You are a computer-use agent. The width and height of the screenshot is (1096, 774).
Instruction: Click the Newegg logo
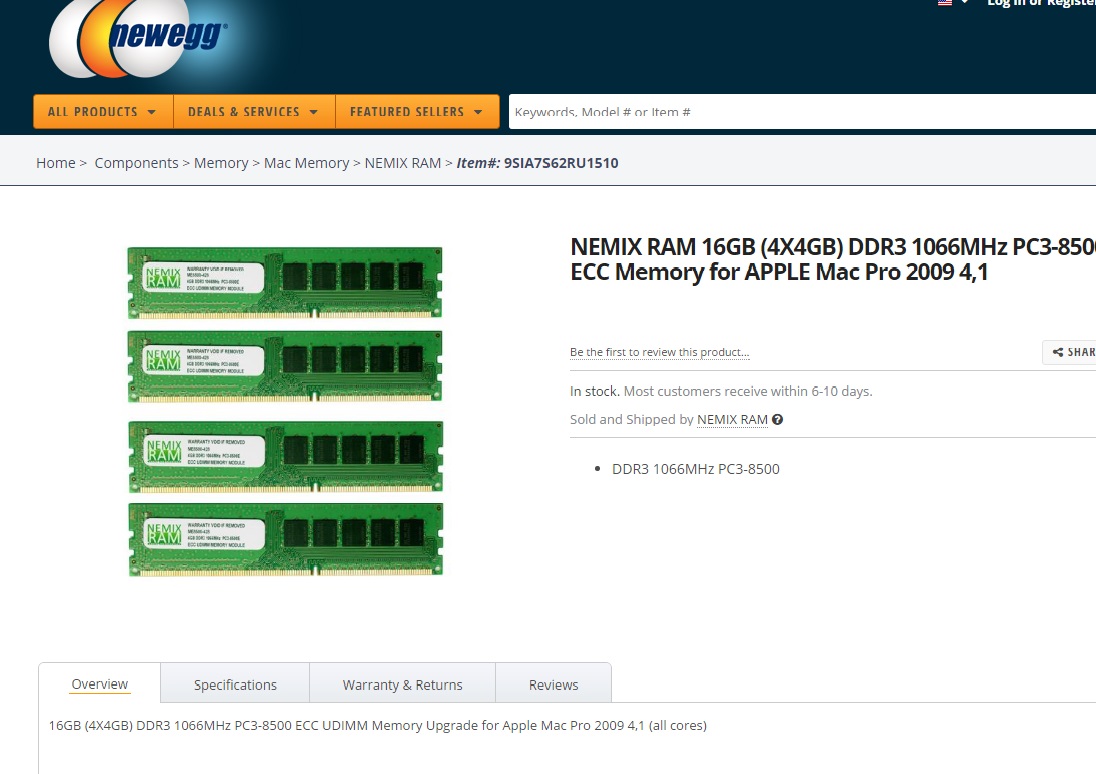point(138,36)
